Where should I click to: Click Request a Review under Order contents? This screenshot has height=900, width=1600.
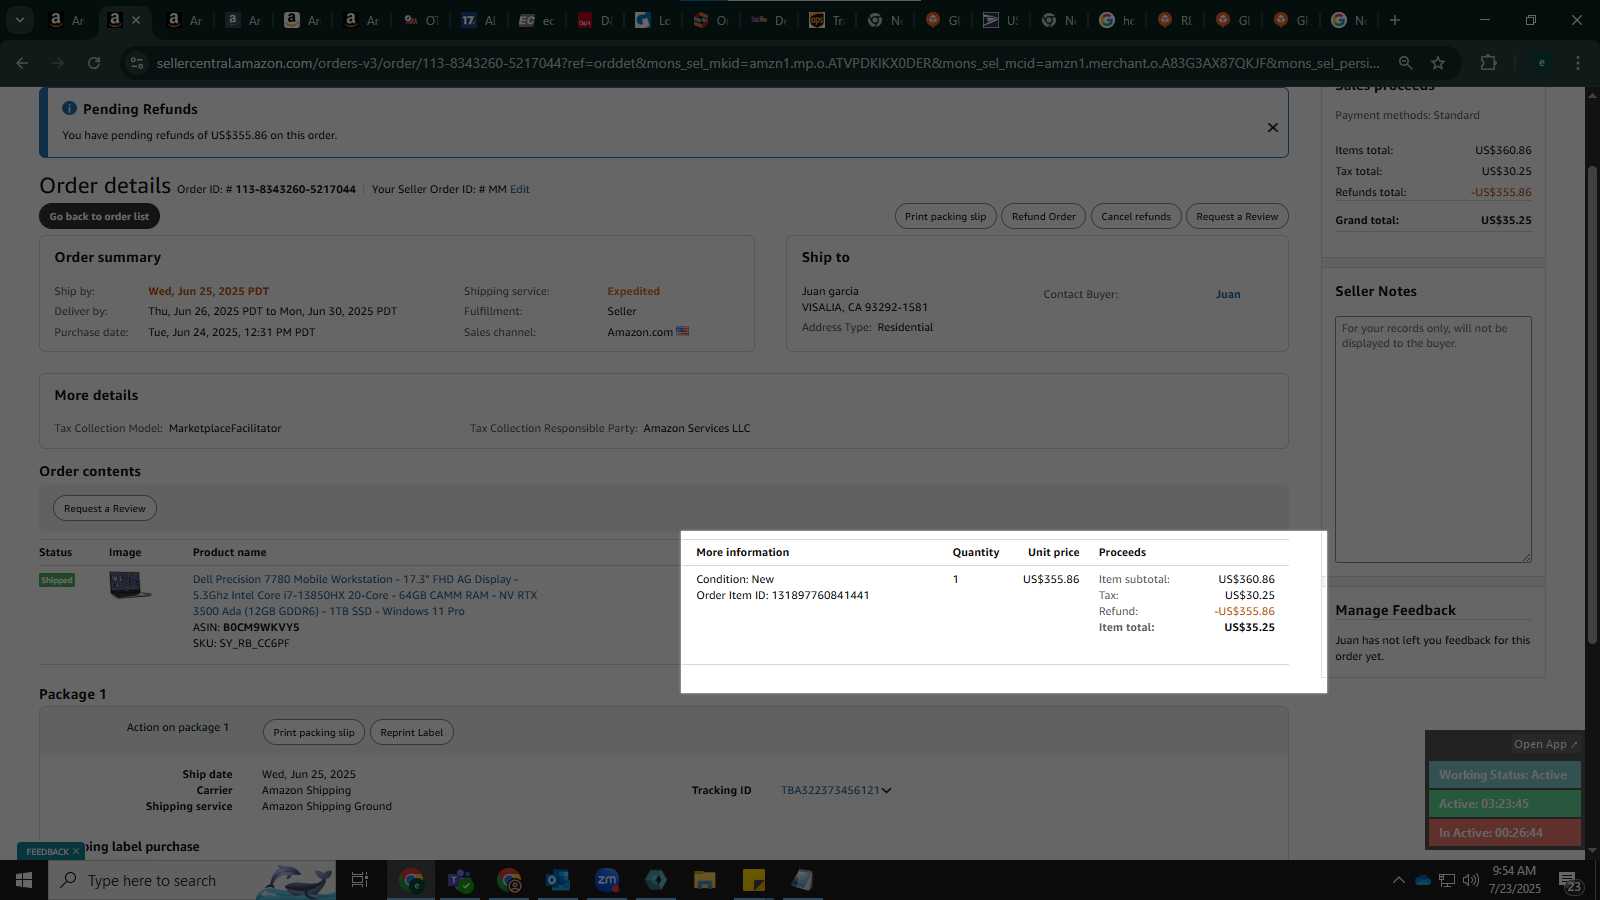[105, 508]
